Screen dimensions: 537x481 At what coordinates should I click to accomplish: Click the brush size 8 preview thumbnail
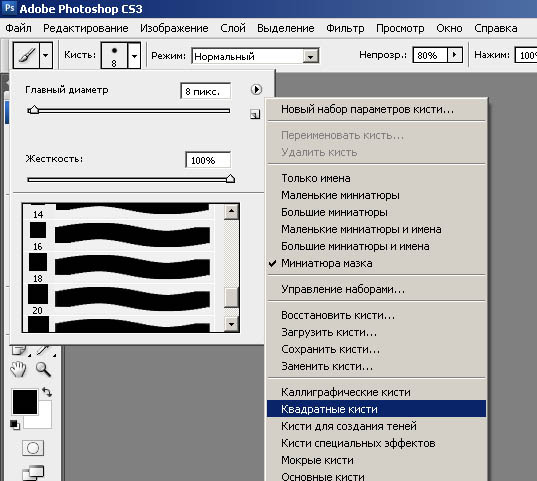(114, 56)
